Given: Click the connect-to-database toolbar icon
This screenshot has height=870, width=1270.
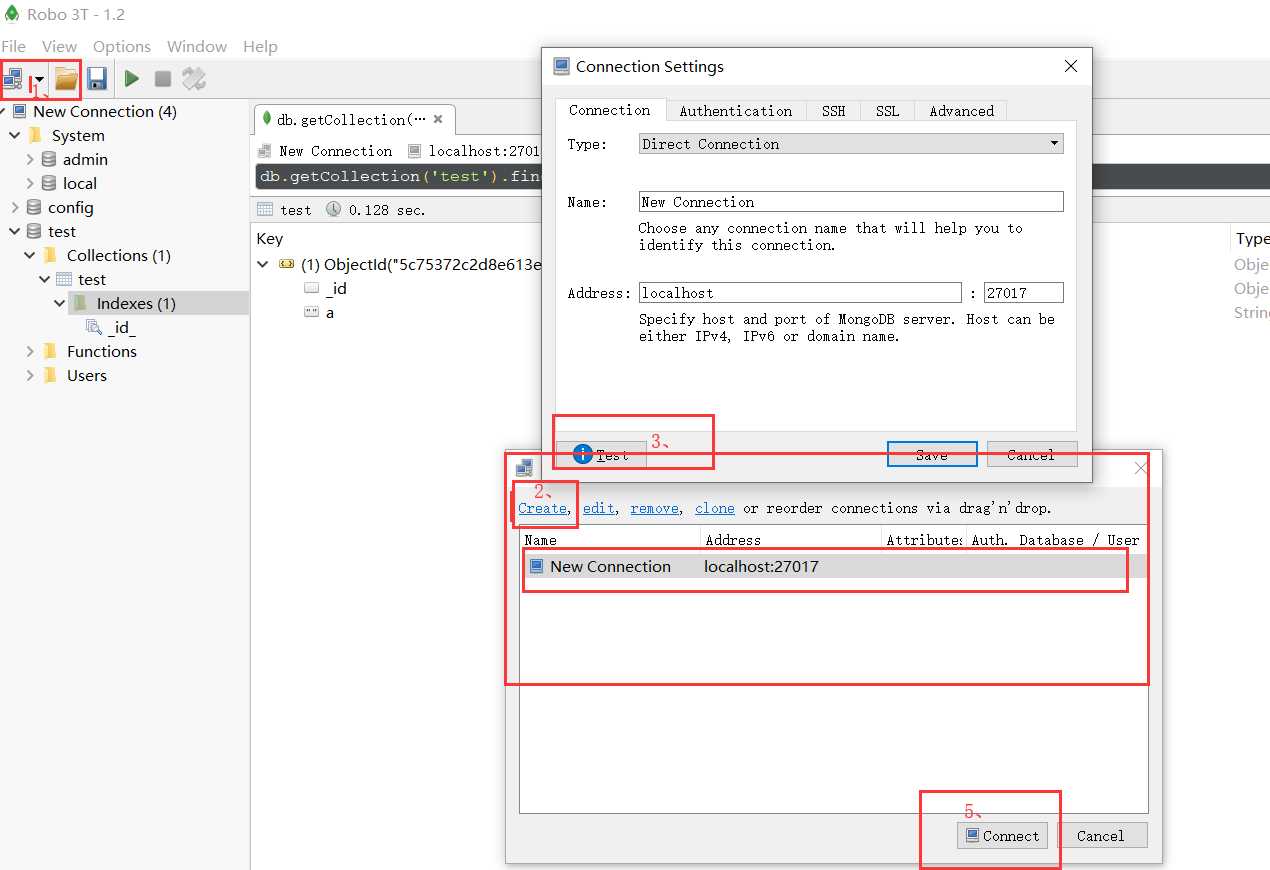Looking at the screenshot, I should coord(14,78).
